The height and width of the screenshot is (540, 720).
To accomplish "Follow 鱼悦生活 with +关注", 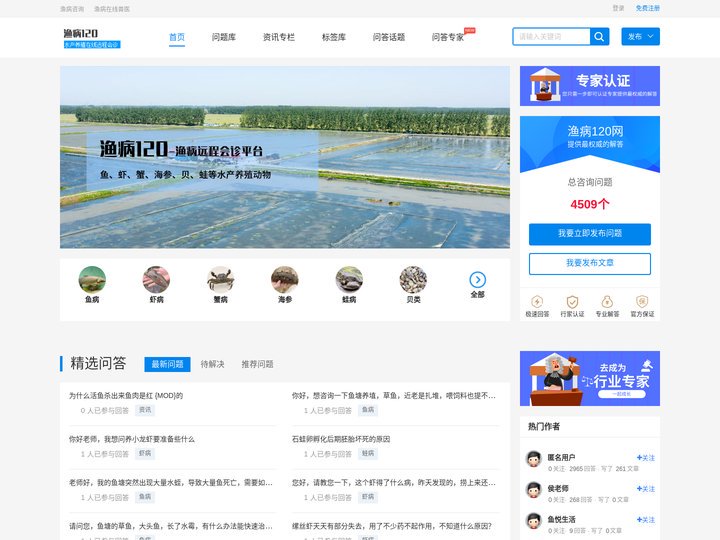I will coord(646,519).
